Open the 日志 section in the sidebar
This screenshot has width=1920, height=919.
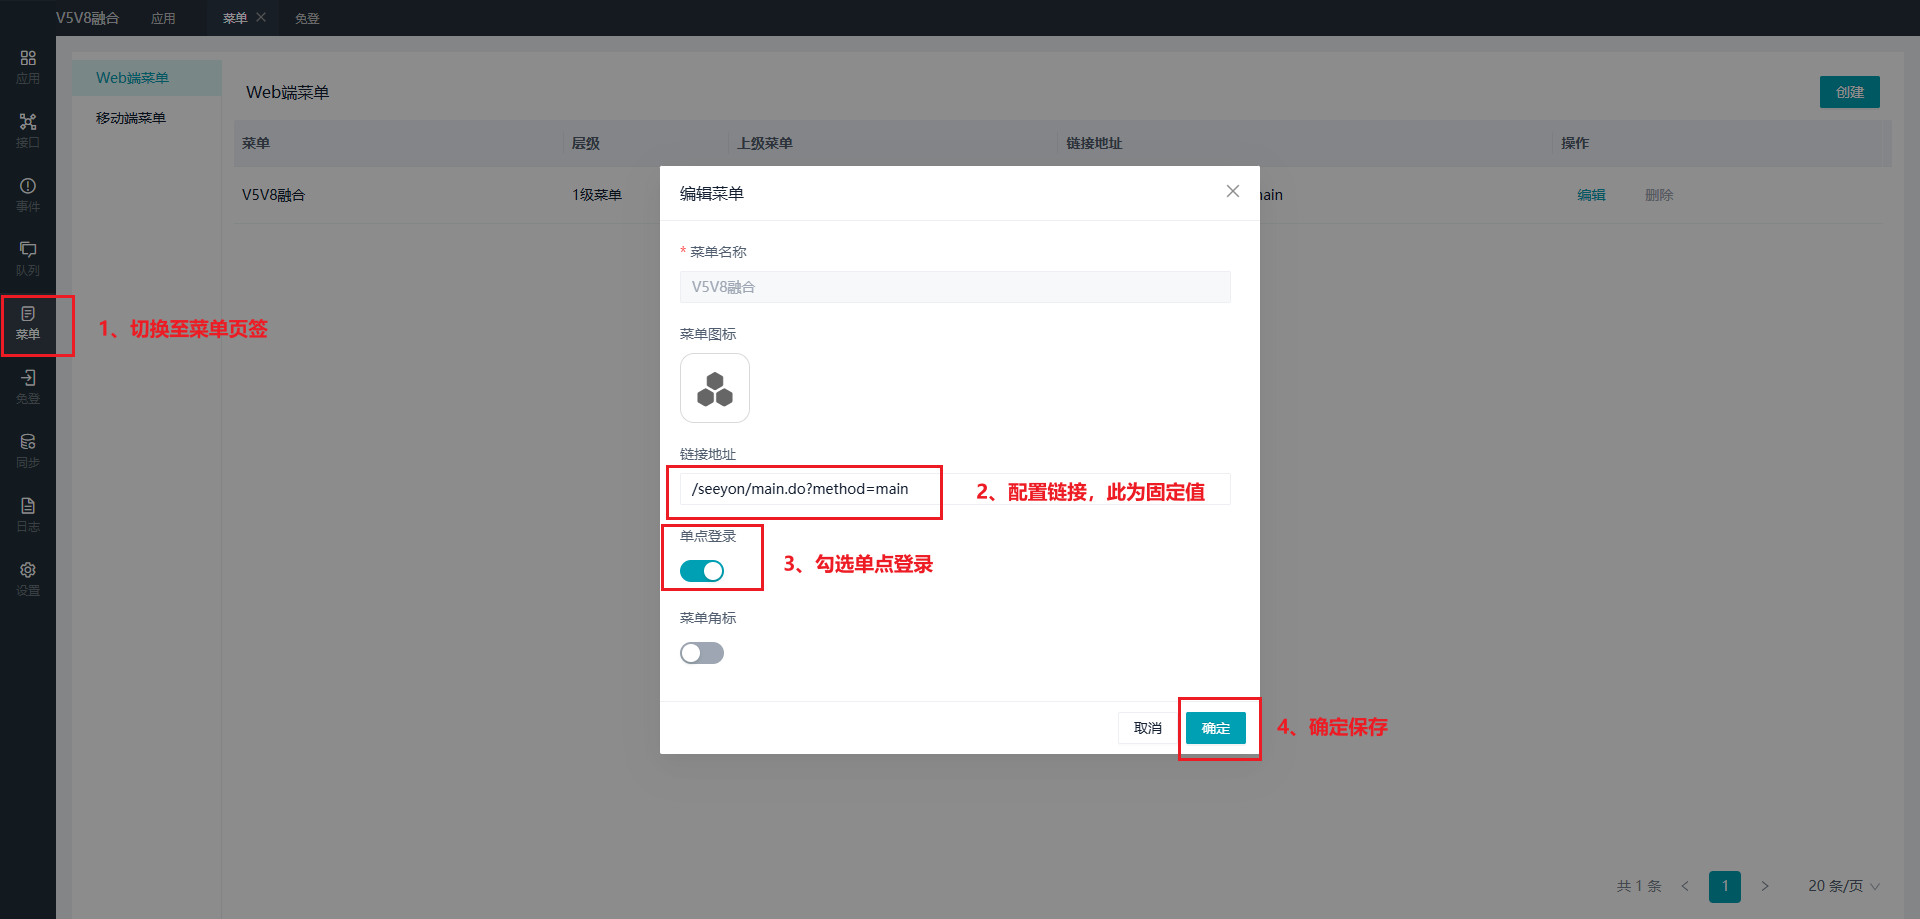(28, 515)
